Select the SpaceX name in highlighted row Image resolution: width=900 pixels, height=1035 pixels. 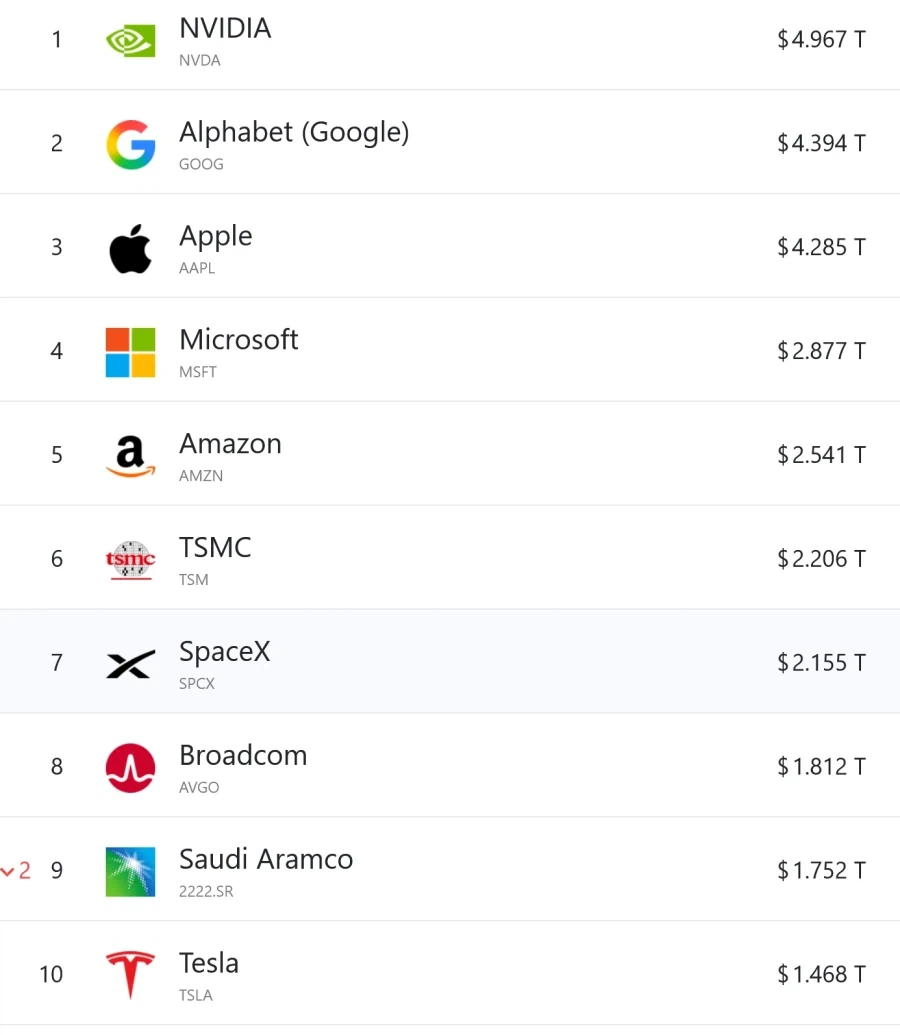pyautogui.click(x=225, y=652)
